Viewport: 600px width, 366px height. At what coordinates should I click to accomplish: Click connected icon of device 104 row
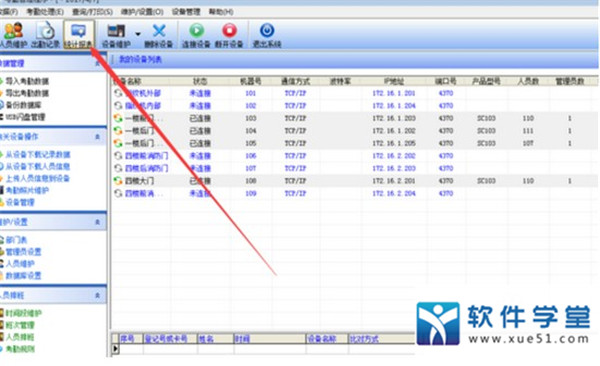point(118,131)
